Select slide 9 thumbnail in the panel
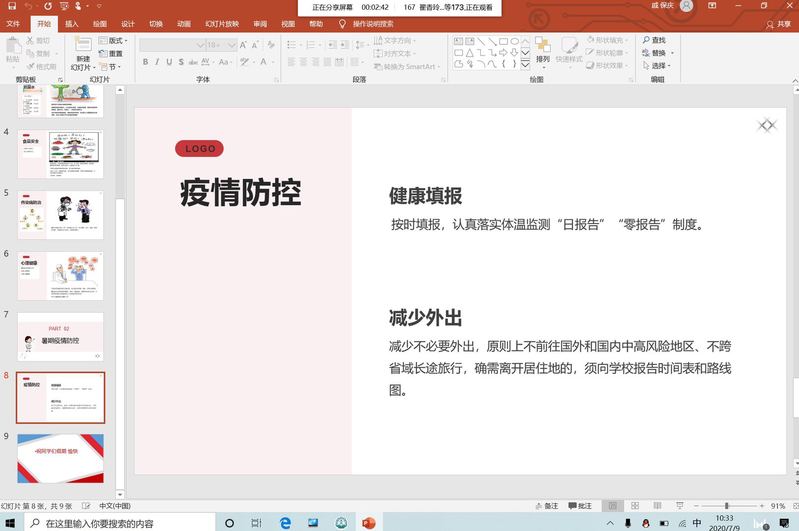 pyautogui.click(x=60, y=458)
